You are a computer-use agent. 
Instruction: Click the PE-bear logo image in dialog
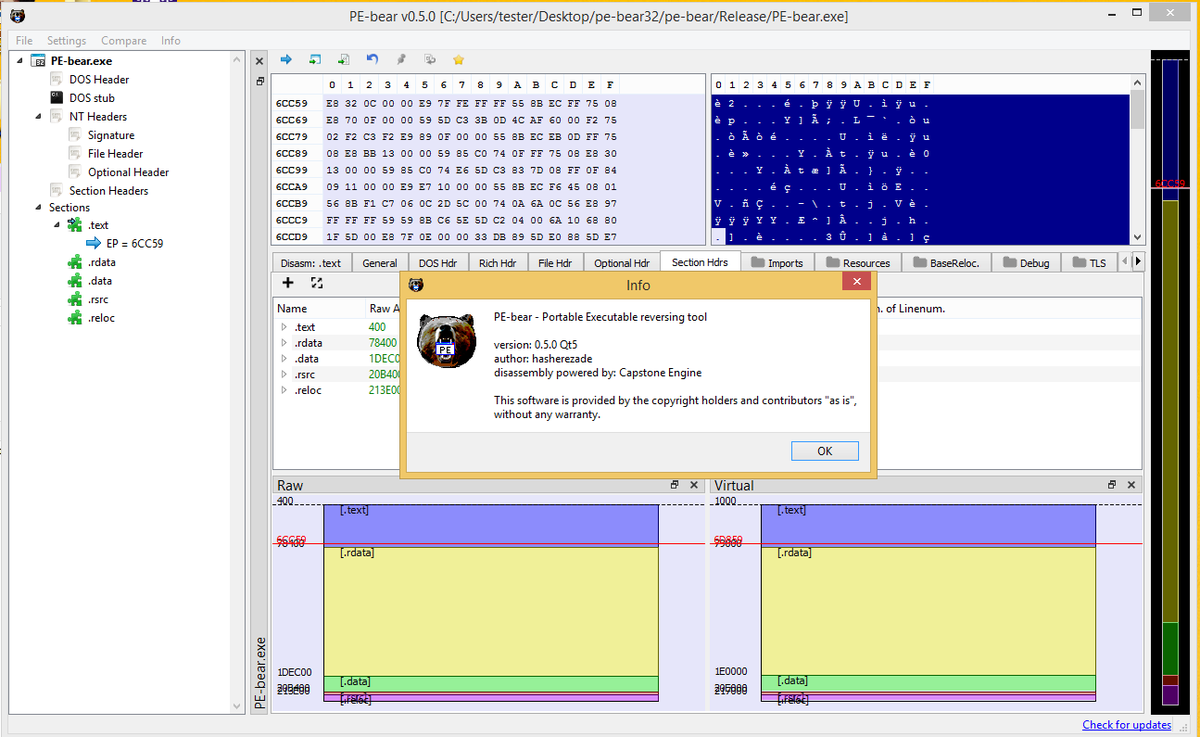click(445, 340)
